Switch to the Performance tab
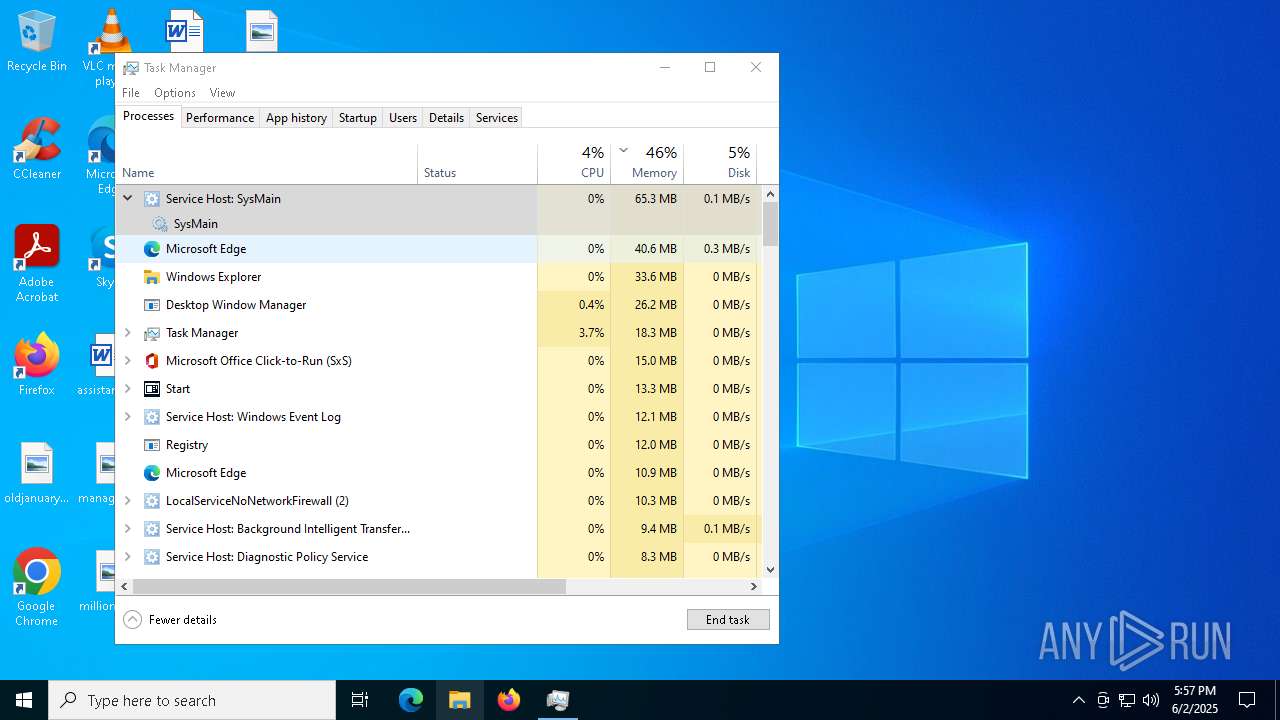Image resolution: width=1280 pixels, height=720 pixels. coord(220,118)
